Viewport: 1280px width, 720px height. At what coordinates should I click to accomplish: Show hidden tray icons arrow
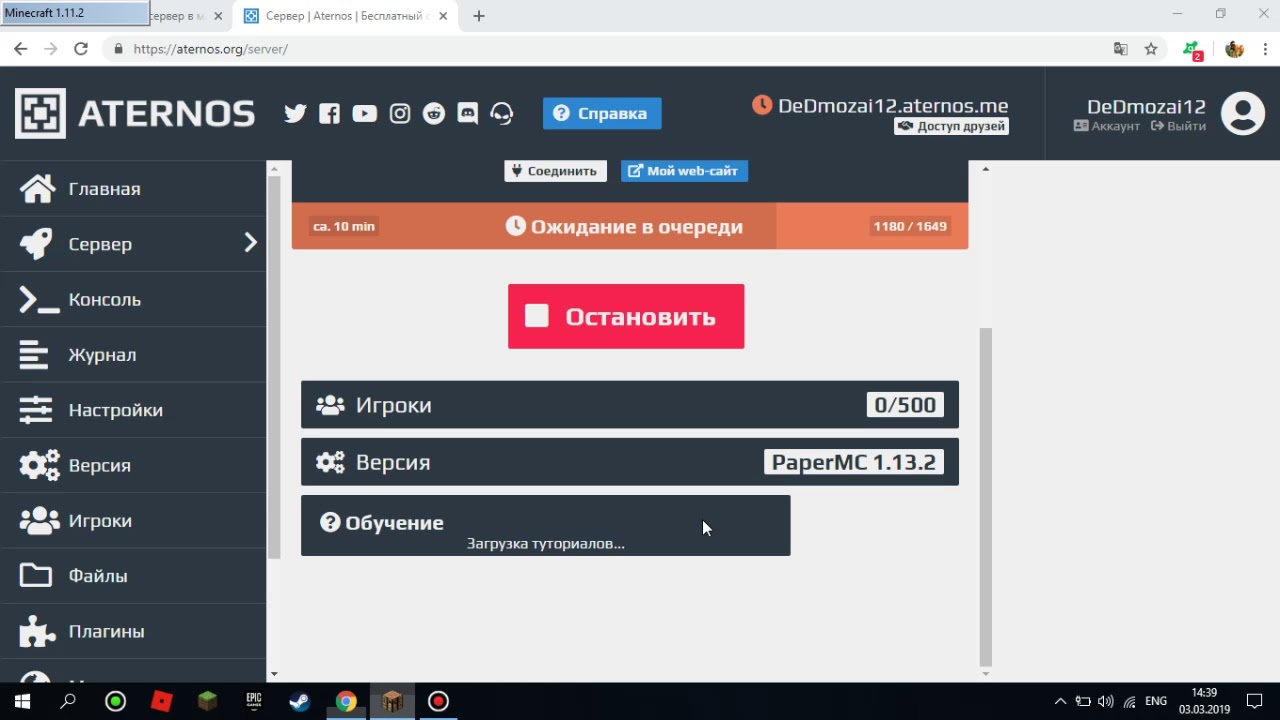pyautogui.click(x=1060, y=701)
